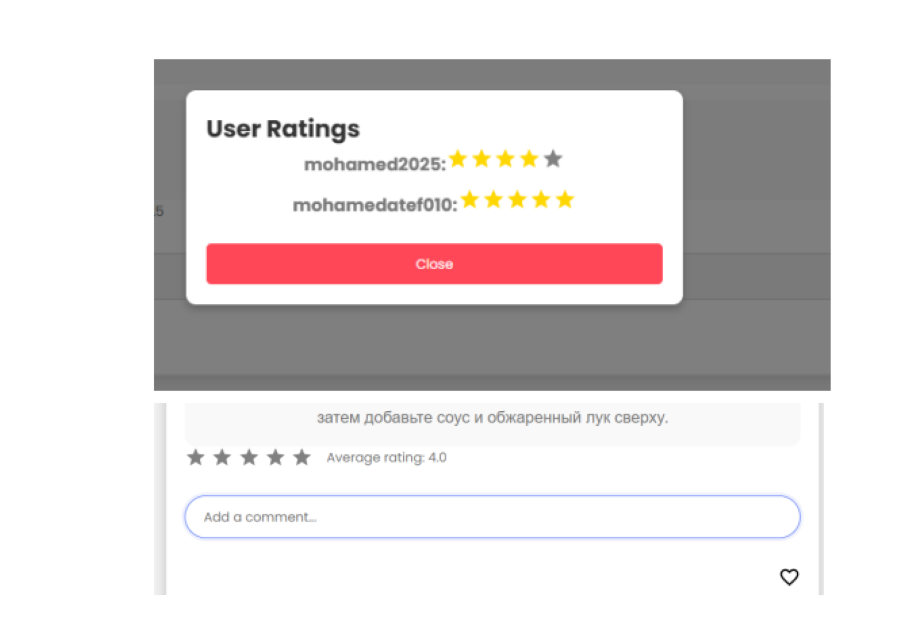Rate four stars using fourth gray star
The image size is (900, 636).
point(275,457)
